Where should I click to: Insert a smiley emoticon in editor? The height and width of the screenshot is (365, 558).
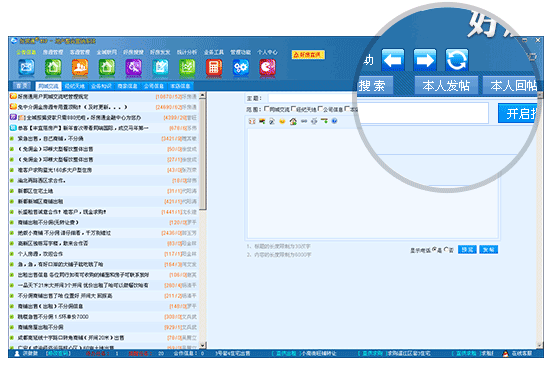click(282, 121)
